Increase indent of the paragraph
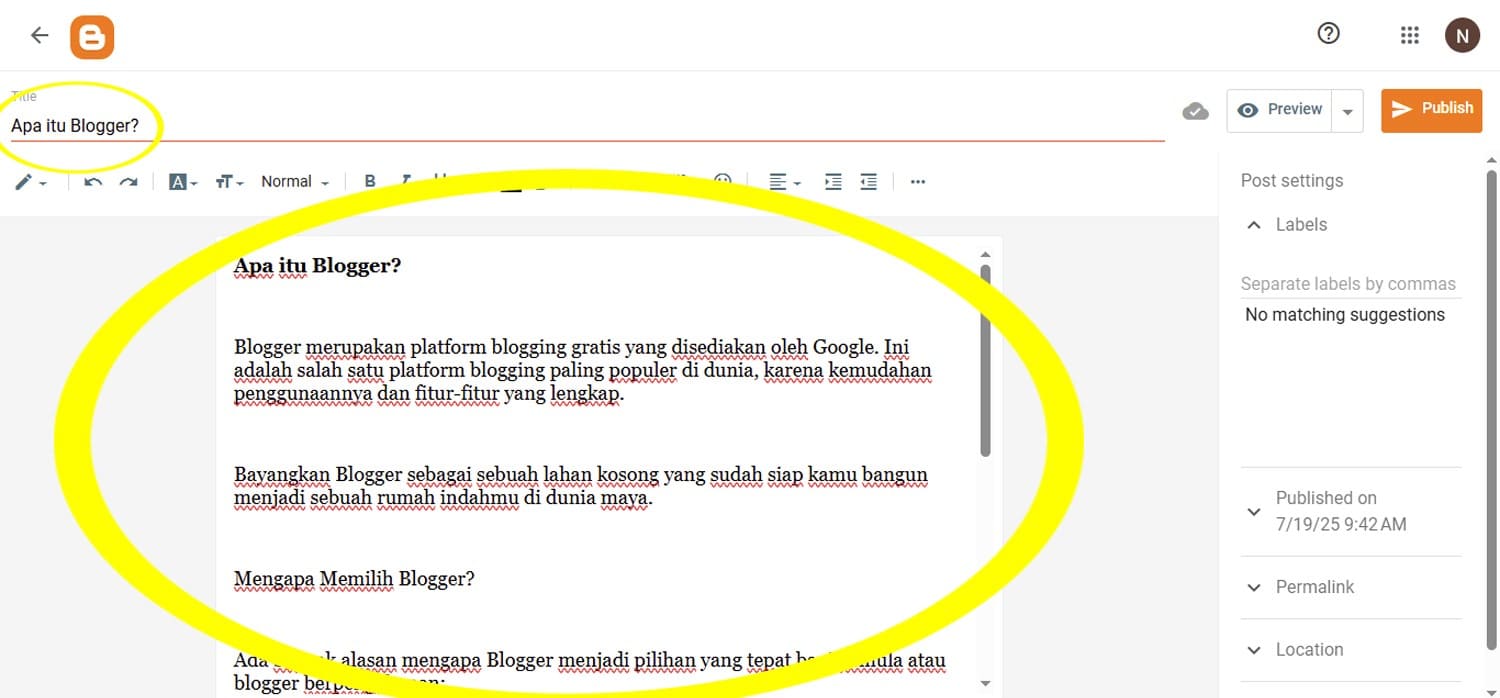The image size is (1500, 698). click(833, 182)
